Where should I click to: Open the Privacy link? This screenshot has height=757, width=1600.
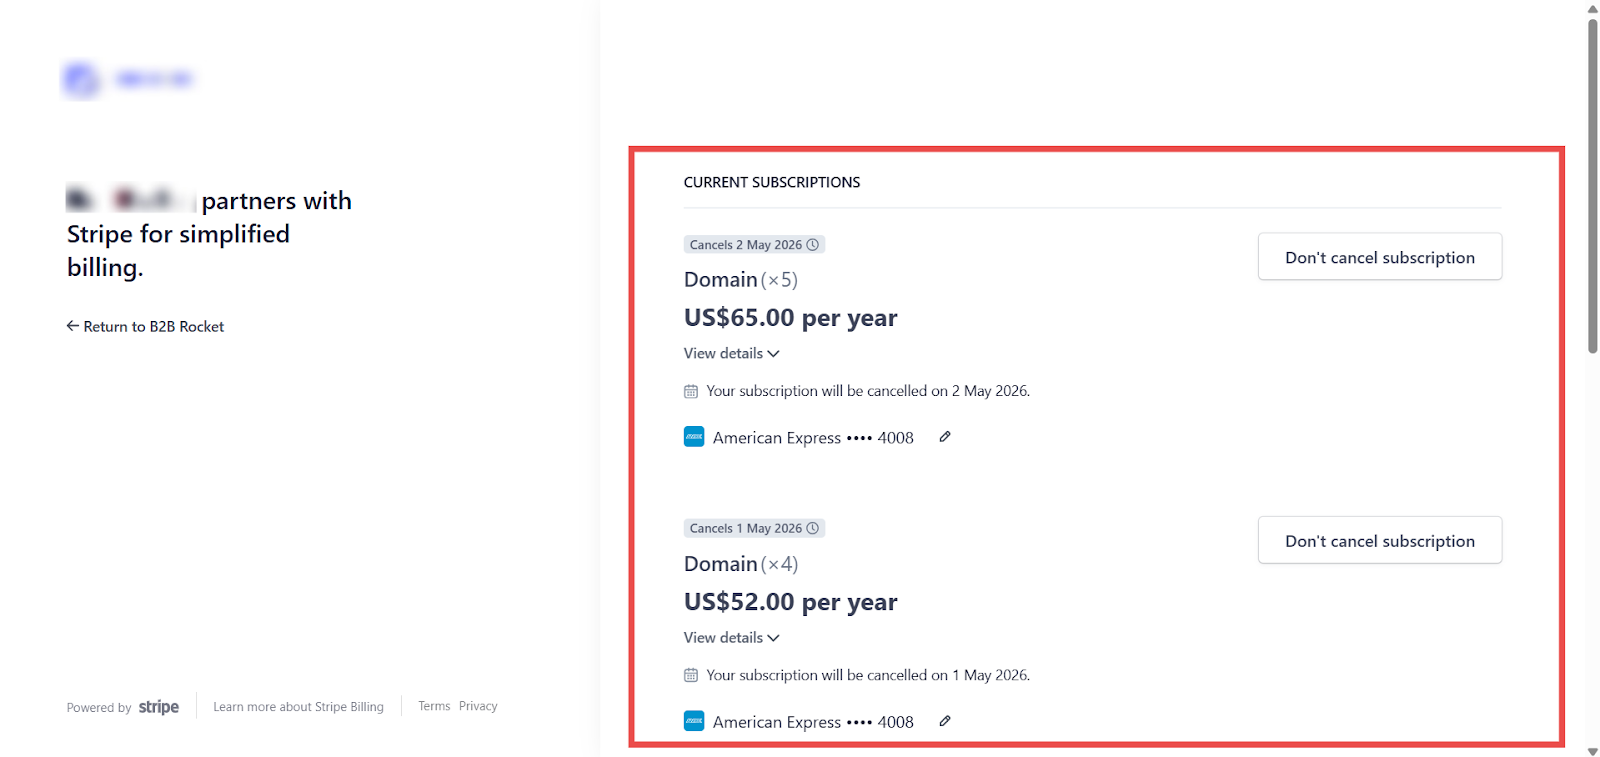[x=478, y=706]
